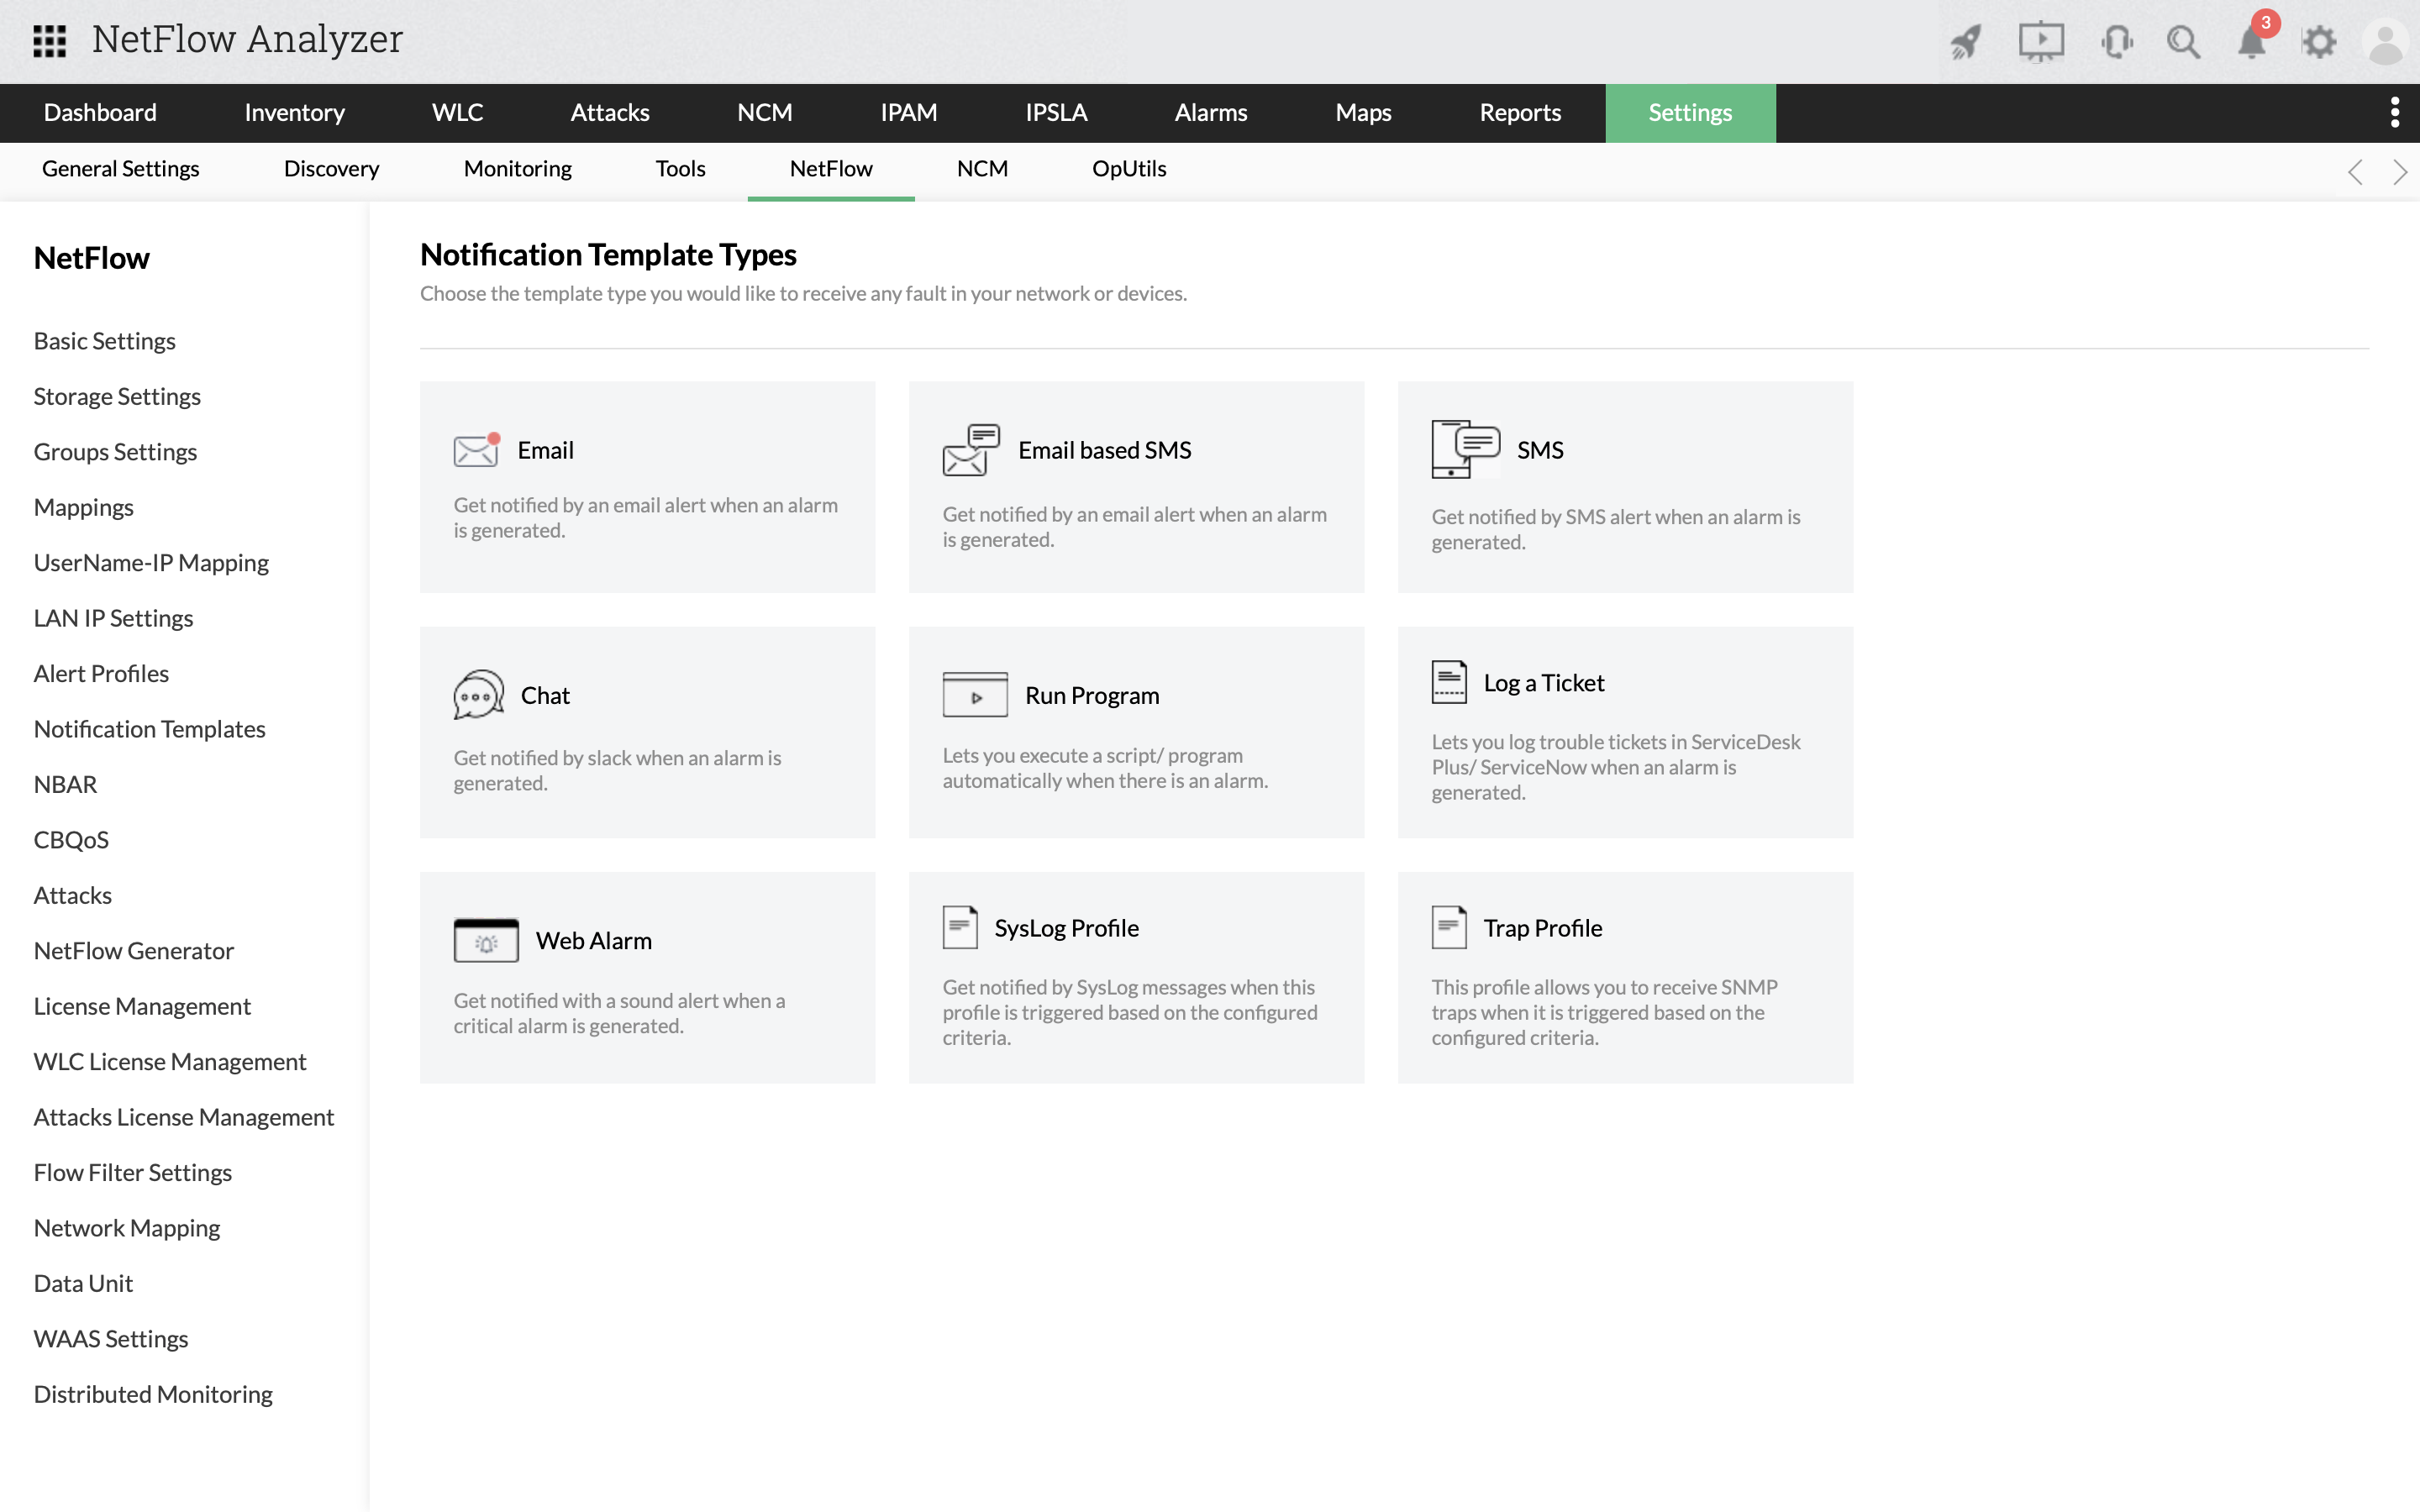This screenshot has height=1512, width=2420.
Task: Open Alert Profiles in sidebar
Action: coord(101,673)
